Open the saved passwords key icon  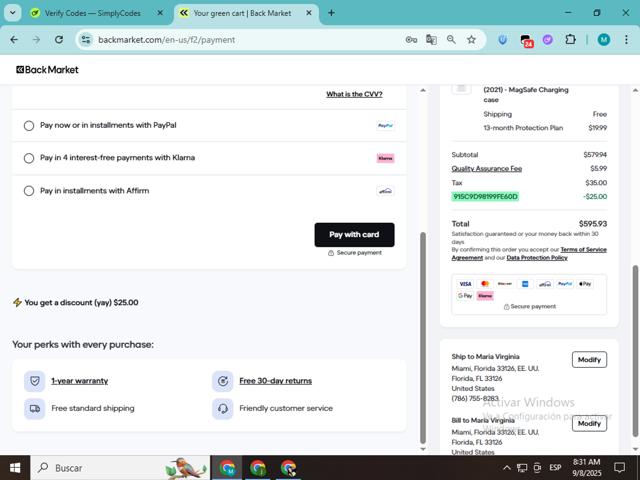click(x=411, y=40)
